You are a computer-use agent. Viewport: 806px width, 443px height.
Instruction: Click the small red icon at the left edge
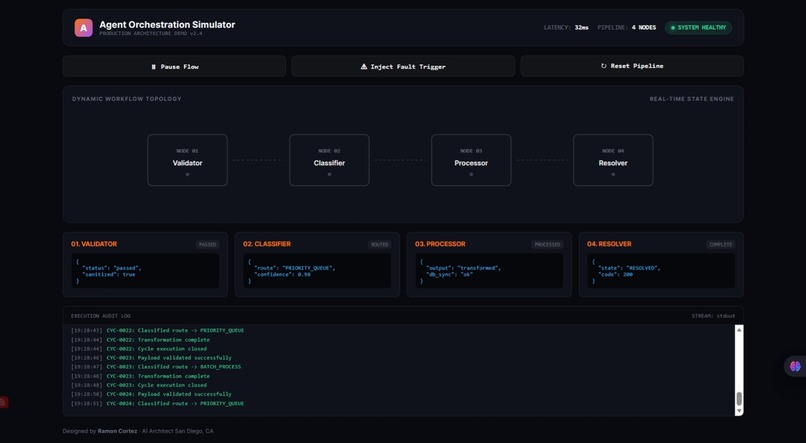point(3,402)
